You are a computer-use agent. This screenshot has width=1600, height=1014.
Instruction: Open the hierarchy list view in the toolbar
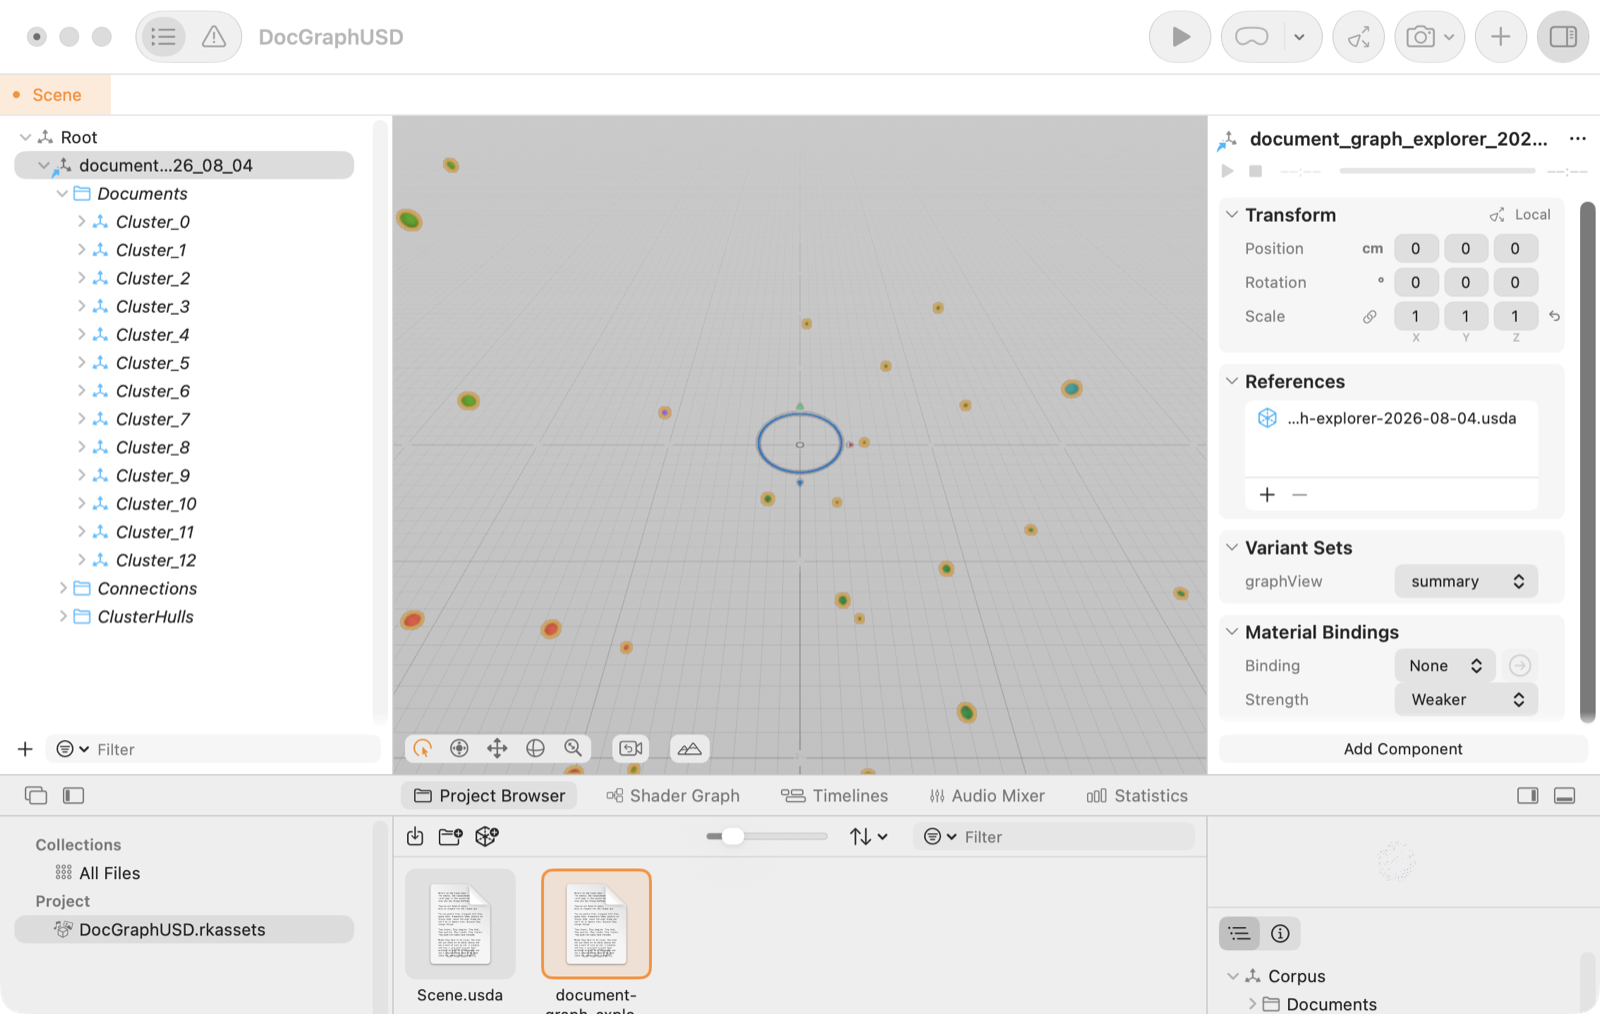(x=163, y=37)
